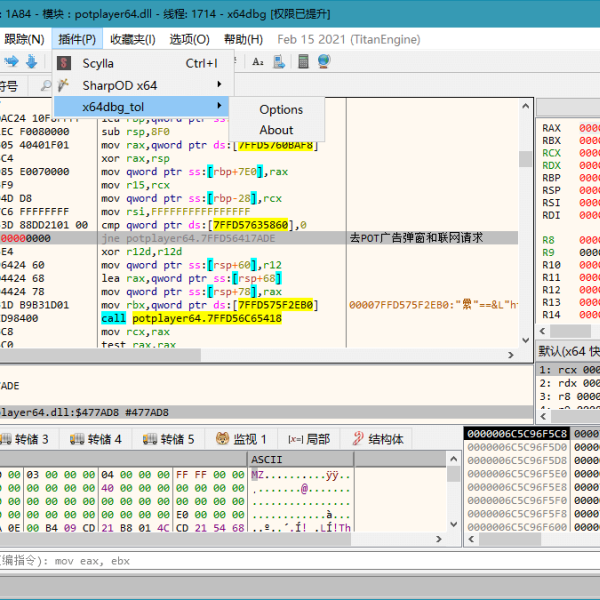Viewport: 600px width, 600px height.
Task: Click the dump panel scroll up arrow
Action: [x=453, y=458]
